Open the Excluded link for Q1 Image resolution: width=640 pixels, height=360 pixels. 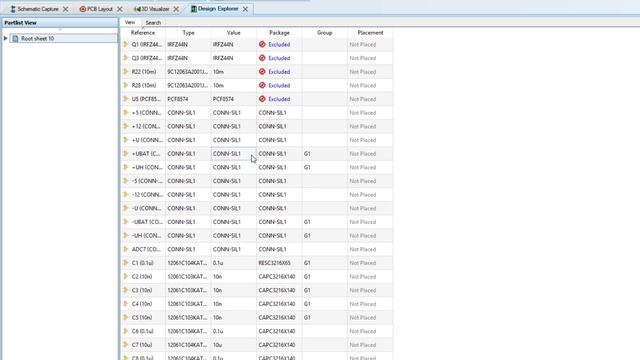coord(279,44)
